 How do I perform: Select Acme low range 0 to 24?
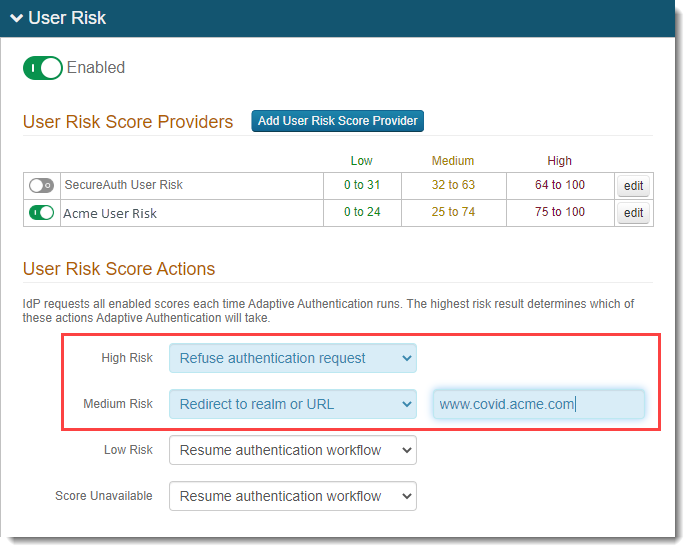click(361, 212)
